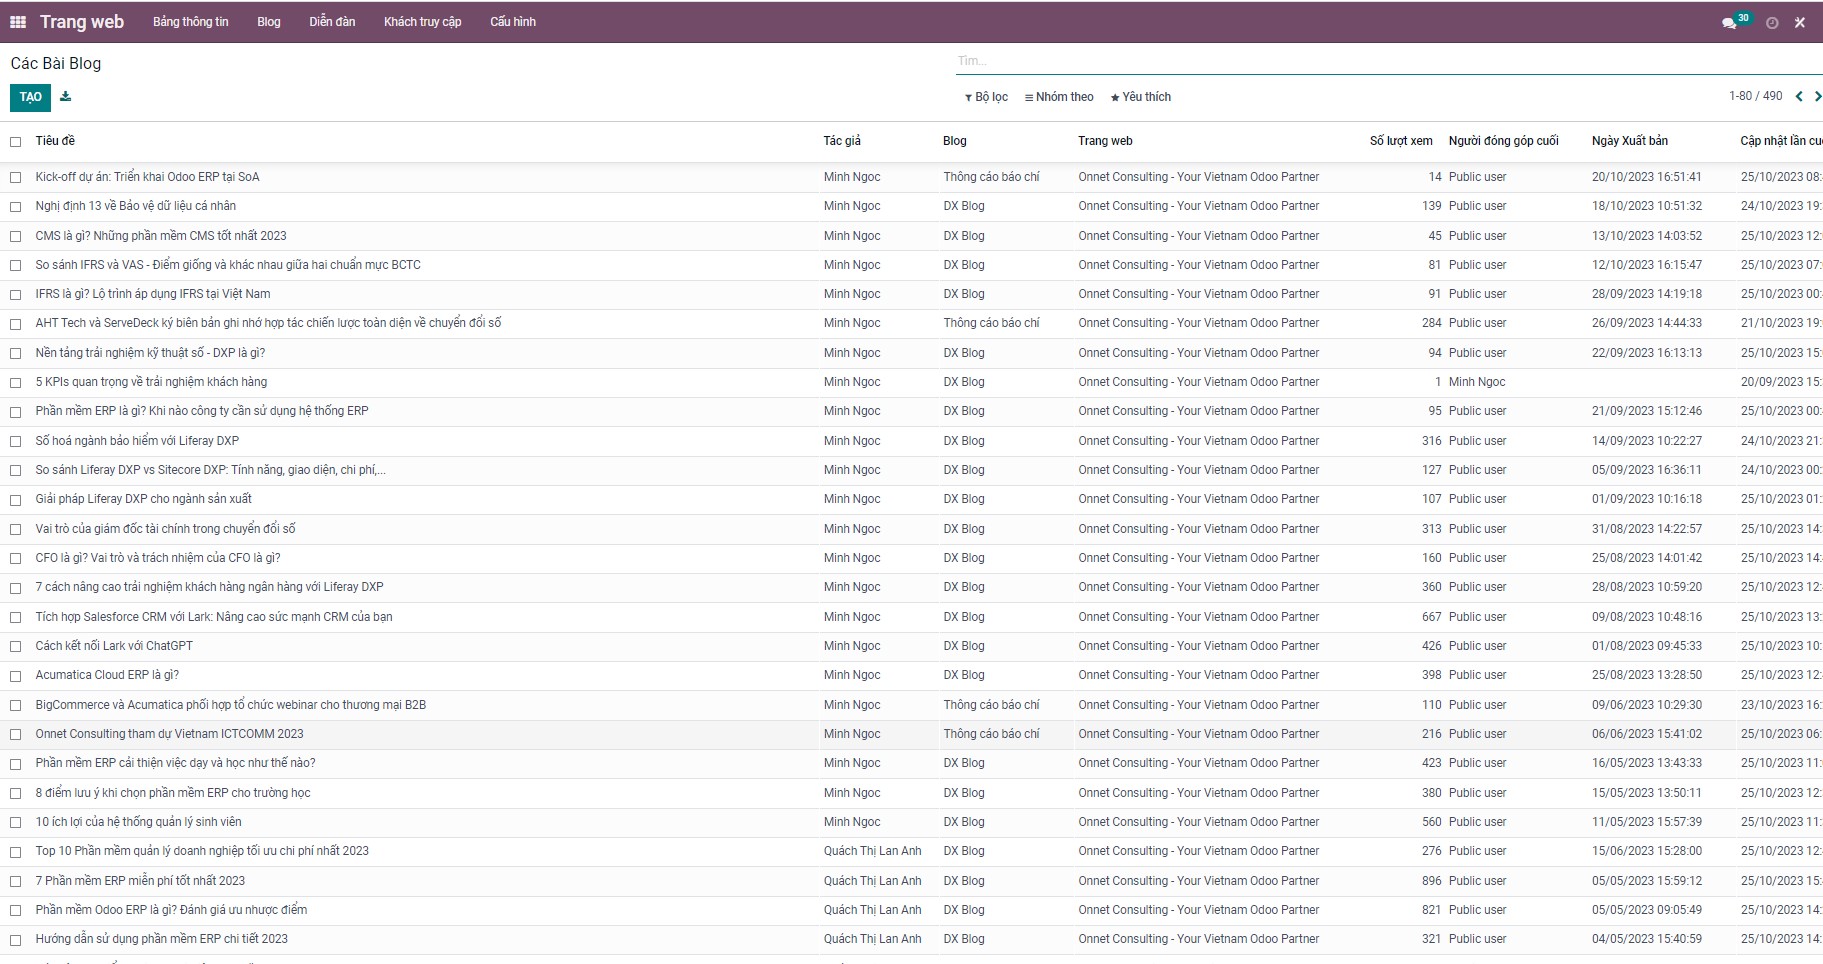Open the Nhóm theo grouping dropdown
Screen dimensions: 1823x964
(x=1059, y=97)
